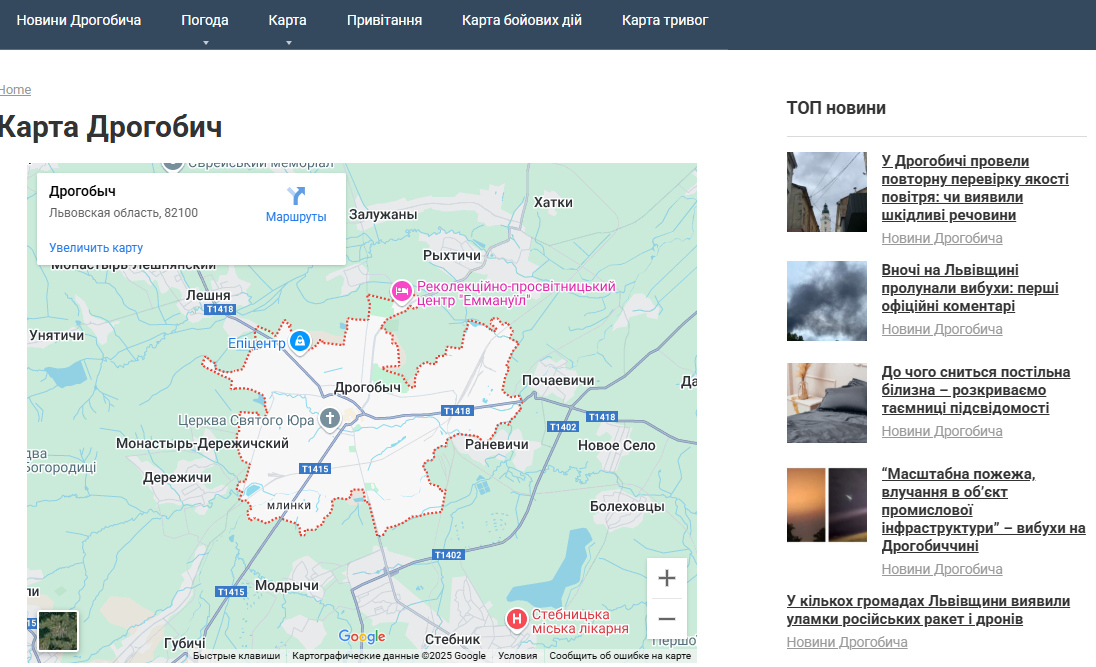The image size is (1096, 667).
Task: Click the Home breadcrumb link
Action: [15, 89]
